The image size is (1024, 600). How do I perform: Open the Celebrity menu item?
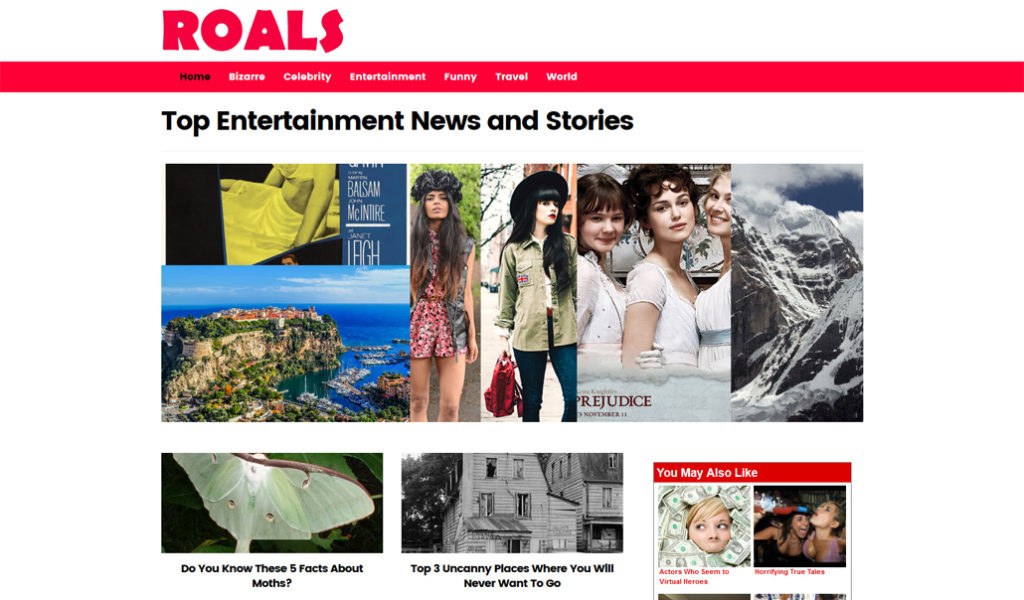(307, 76)
